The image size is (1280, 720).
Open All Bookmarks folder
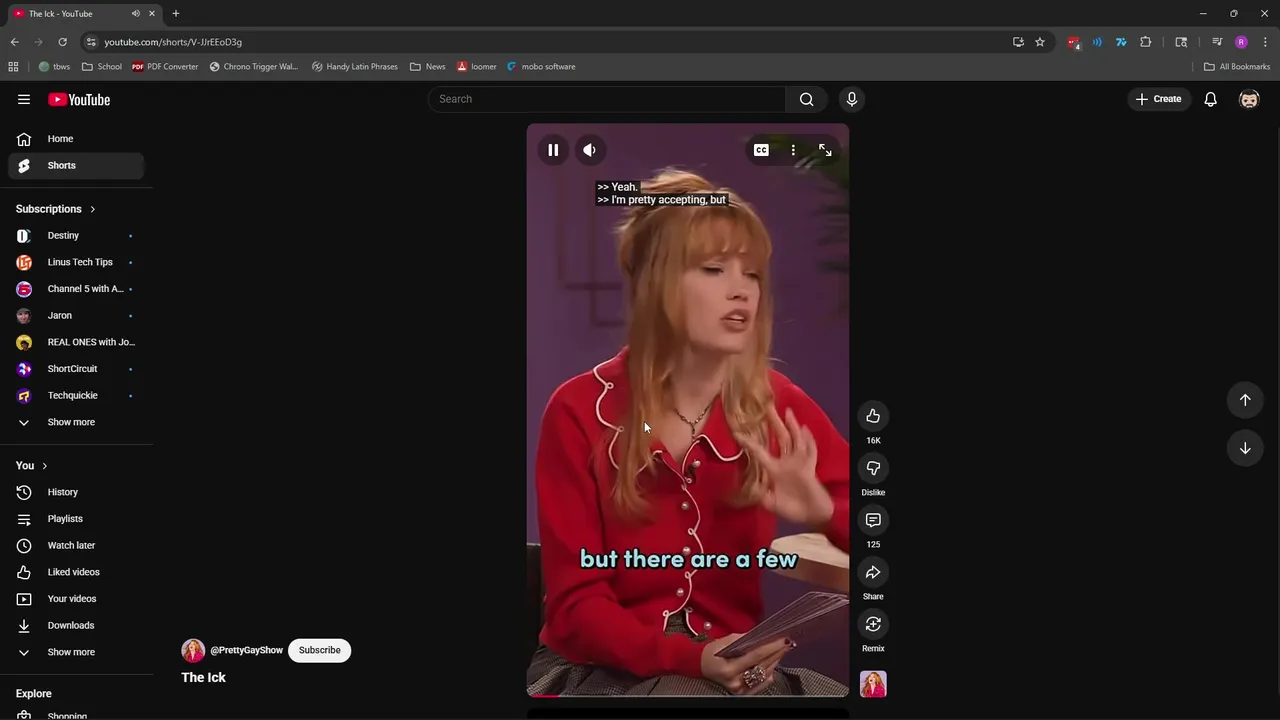pyautogui.click(x=1237, y=66)
